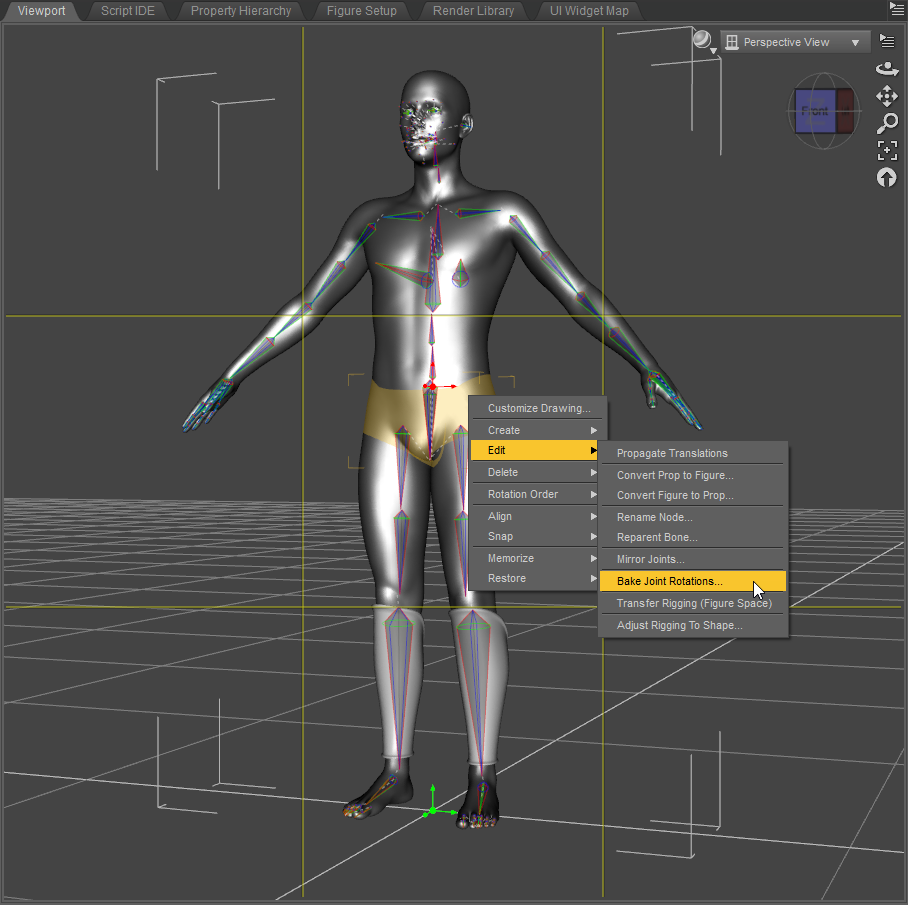Select the orbit camera tool icon
This screenshot has width=908, height=905.
(x=887, y=69)
